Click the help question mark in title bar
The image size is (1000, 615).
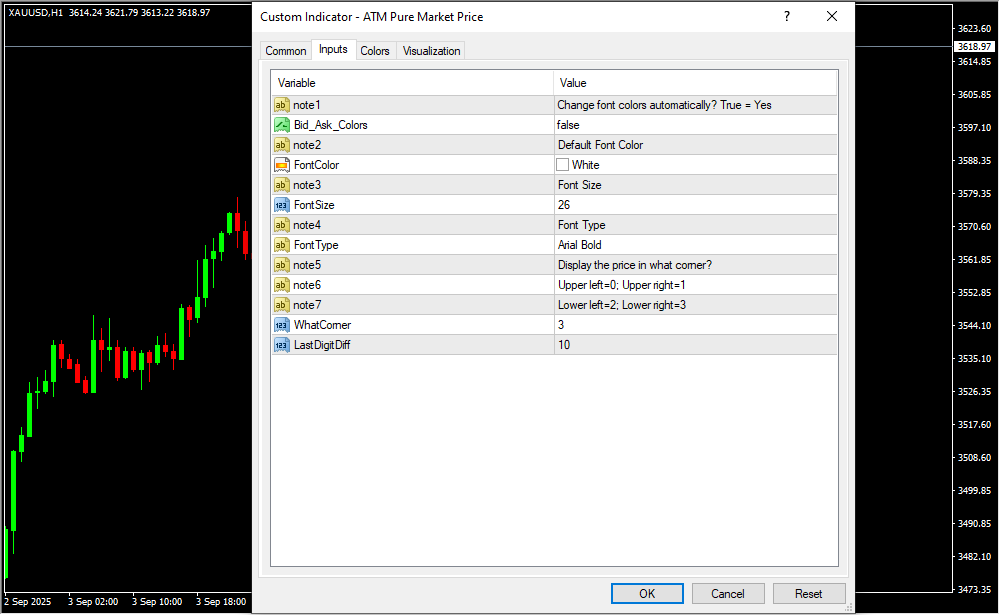[x=787, y=16]
